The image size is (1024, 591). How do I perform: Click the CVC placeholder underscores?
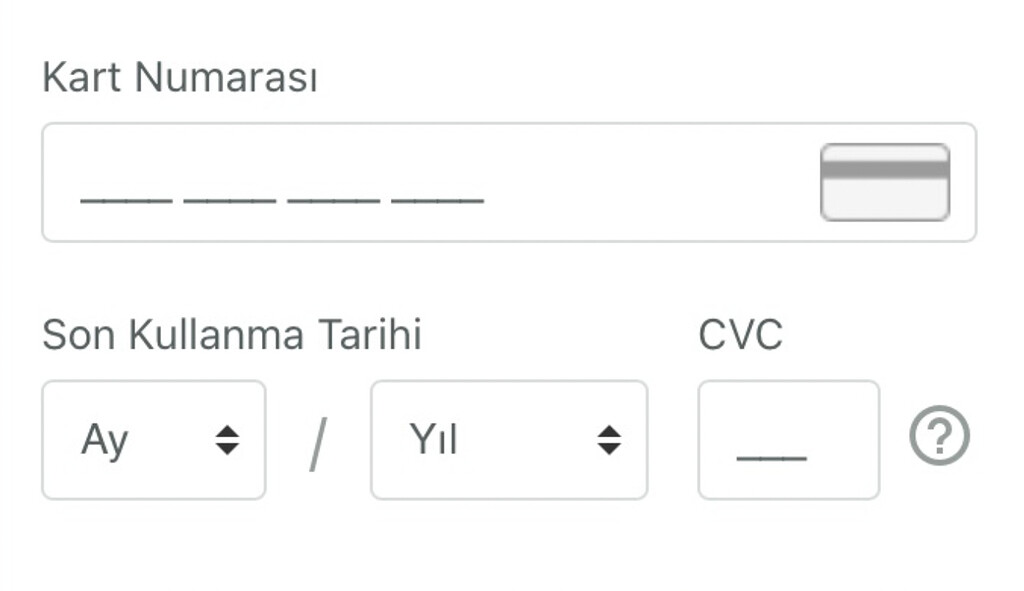pyautogui.click(x=771, y=455)
